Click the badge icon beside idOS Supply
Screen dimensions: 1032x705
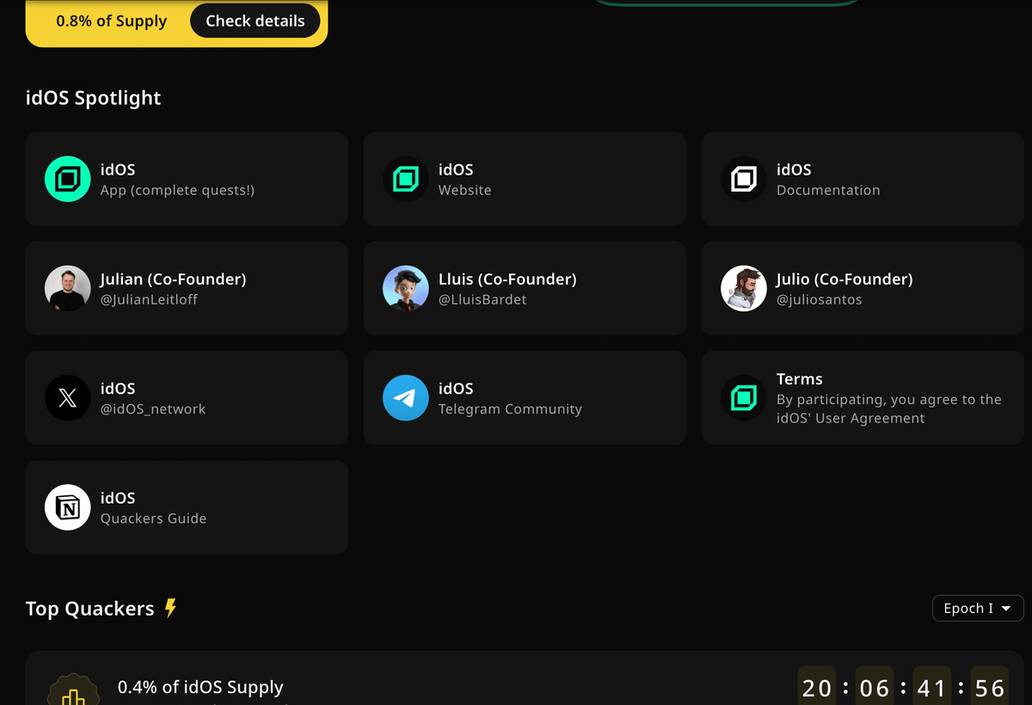pyautogui.click(x=74, y=693)
